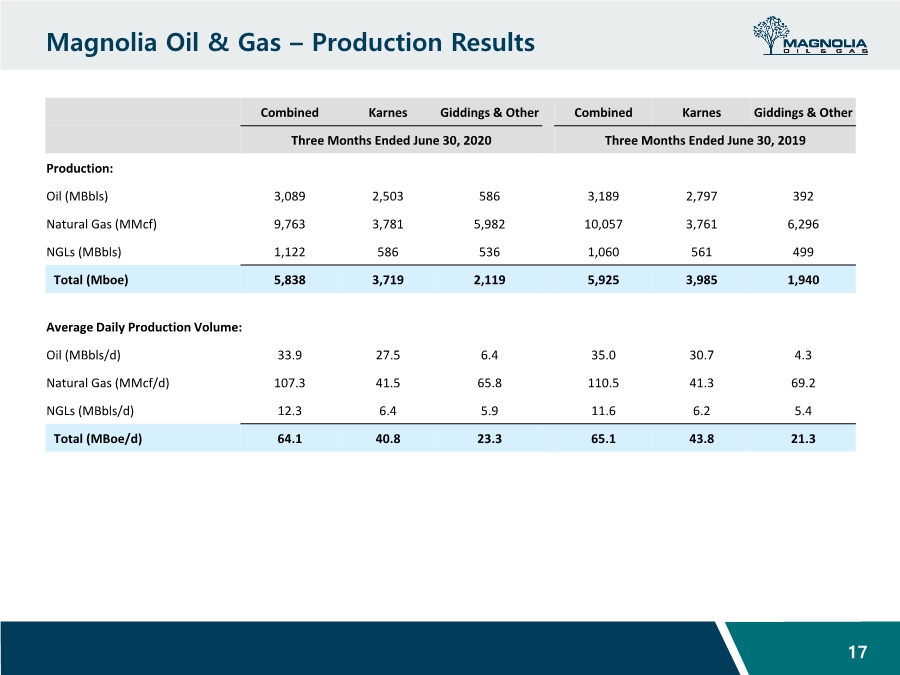
Task: Select the oil value 2,503
Action: pos(387,196)
